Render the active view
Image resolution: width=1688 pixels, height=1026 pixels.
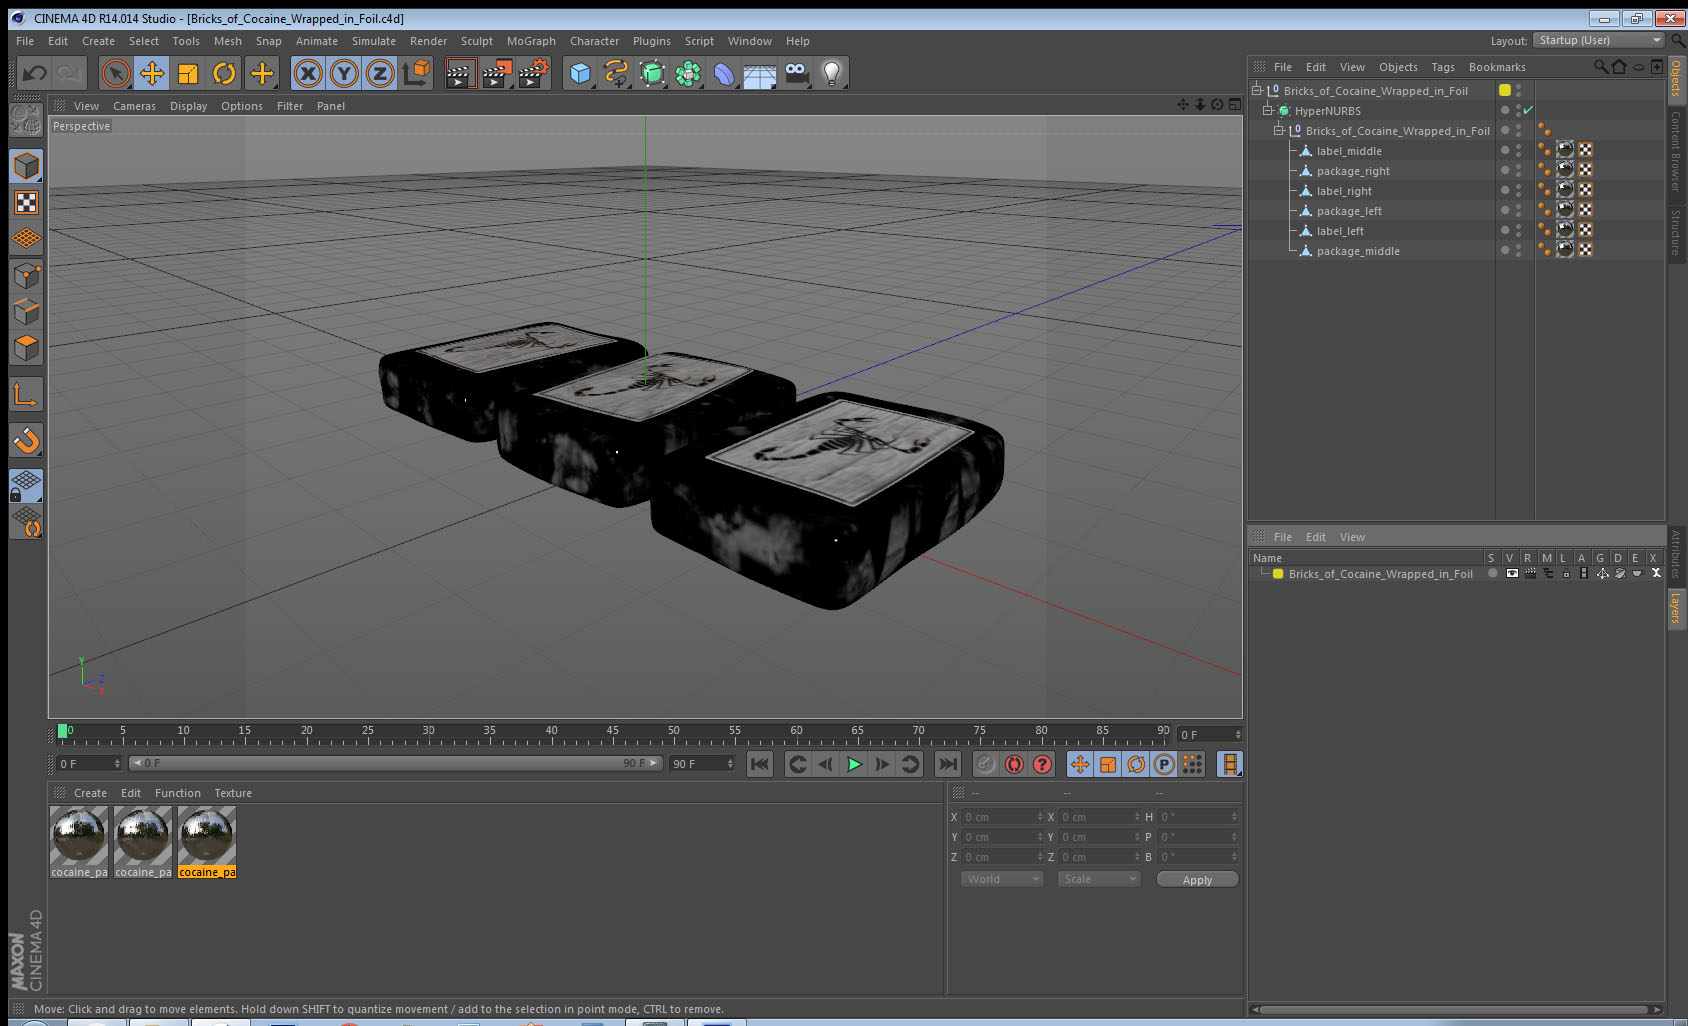pos(460,73)
